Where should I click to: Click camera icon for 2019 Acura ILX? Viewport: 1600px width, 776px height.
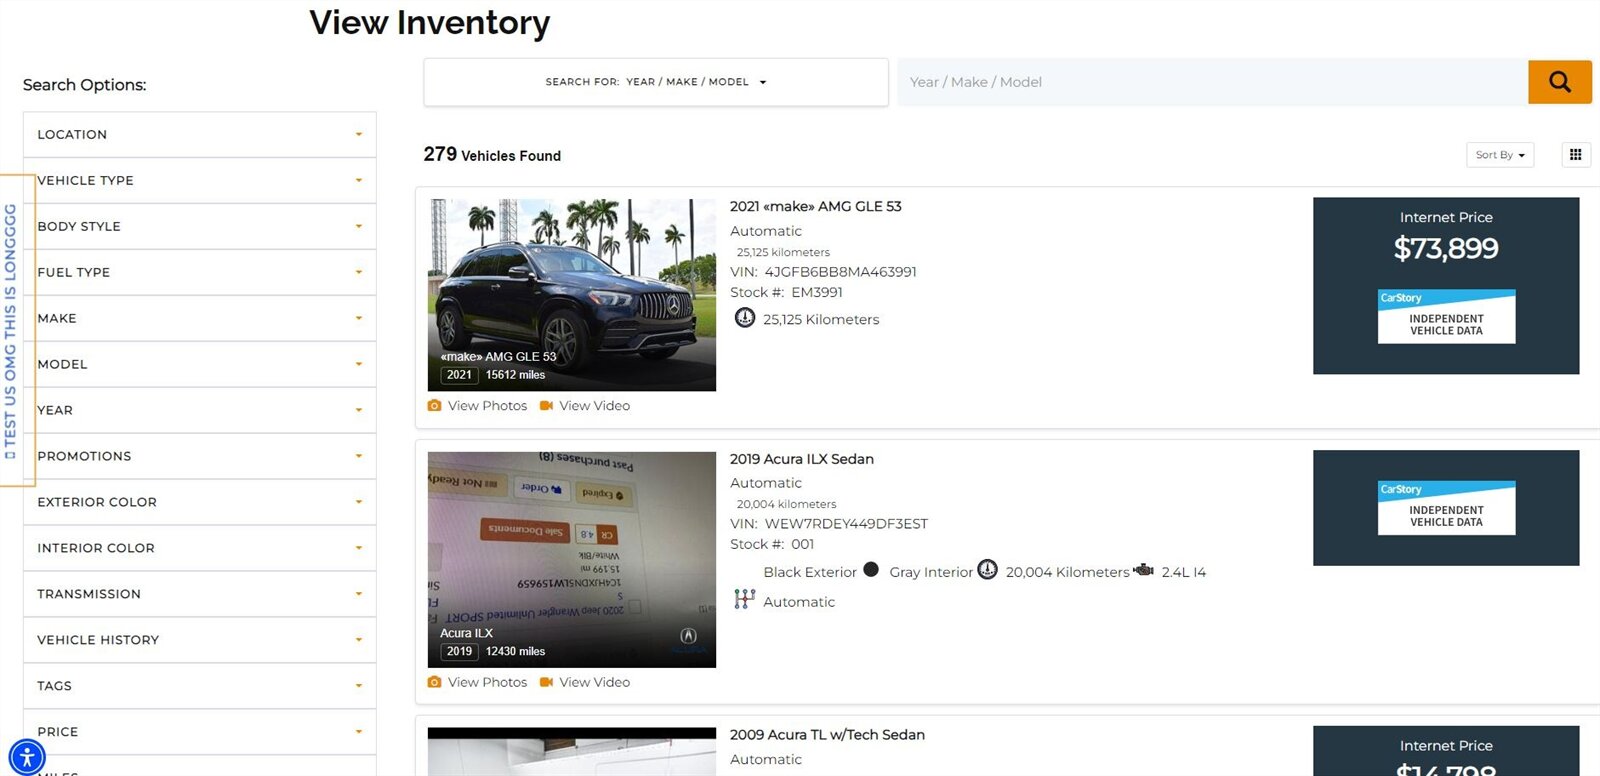tap(434, 682)
